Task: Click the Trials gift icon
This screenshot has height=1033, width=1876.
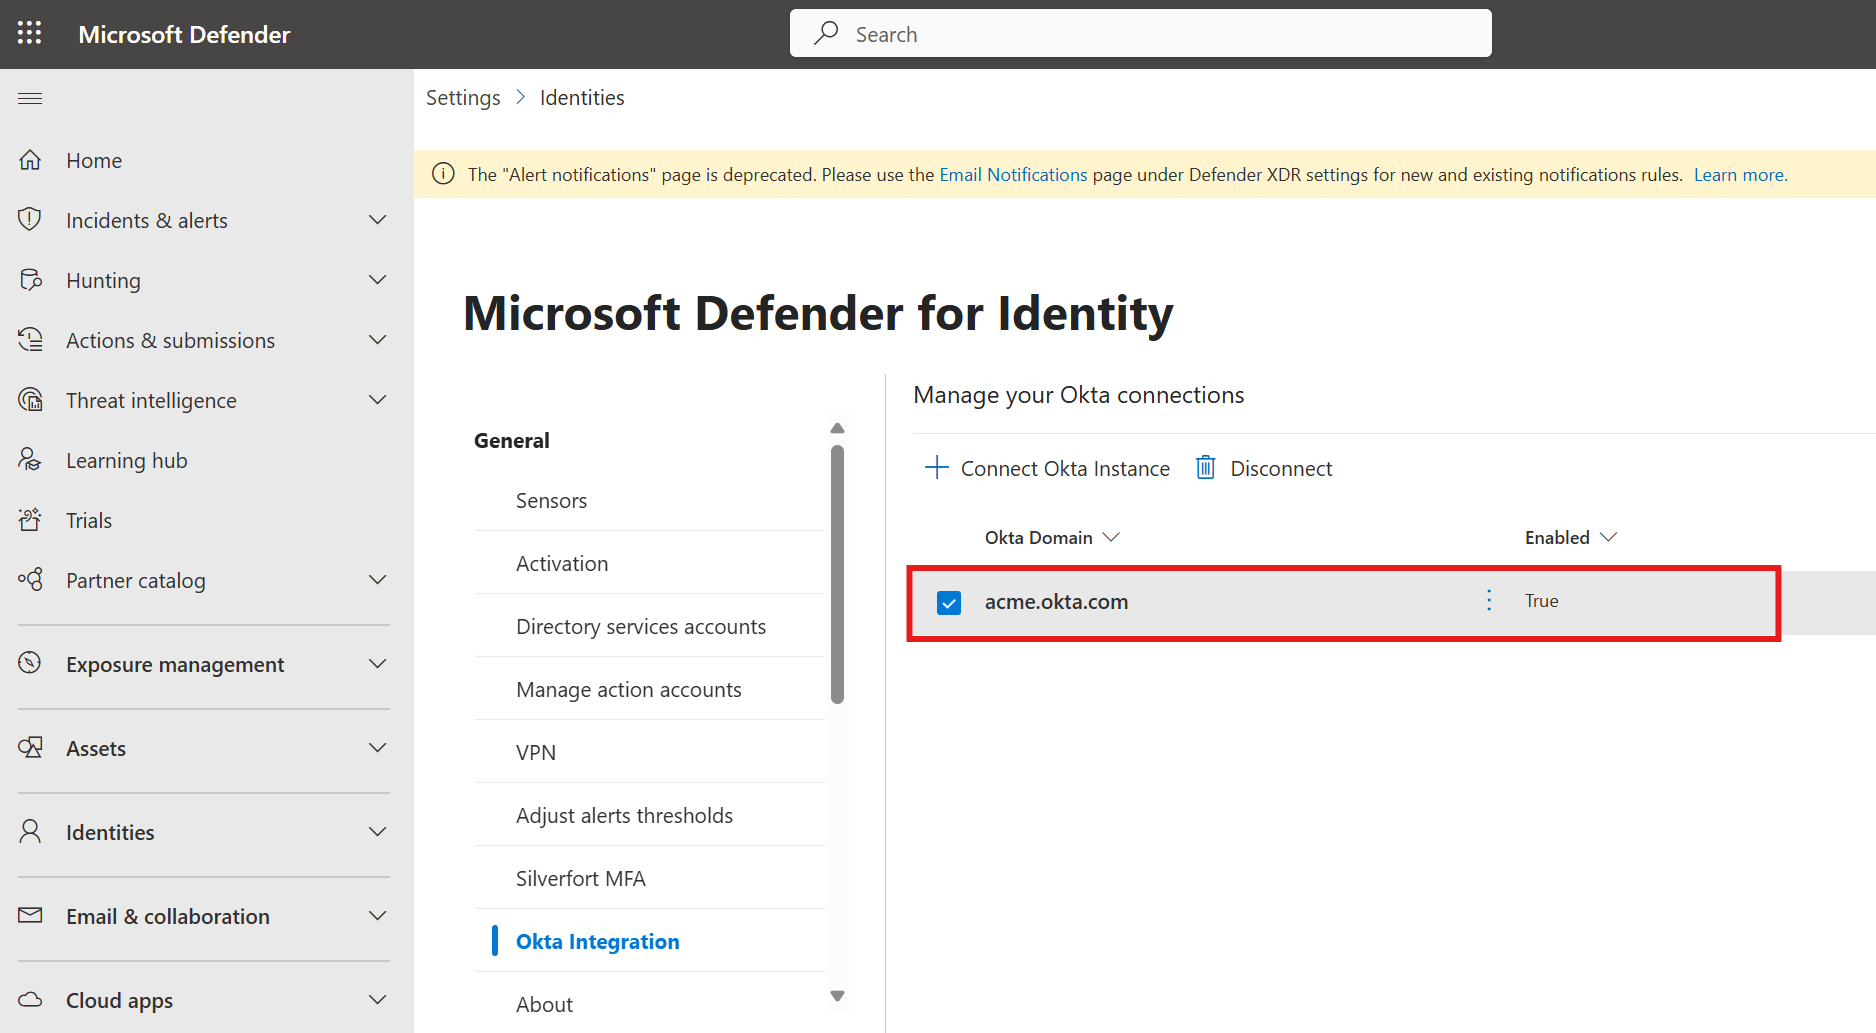Action: click(x=30, y=520)
